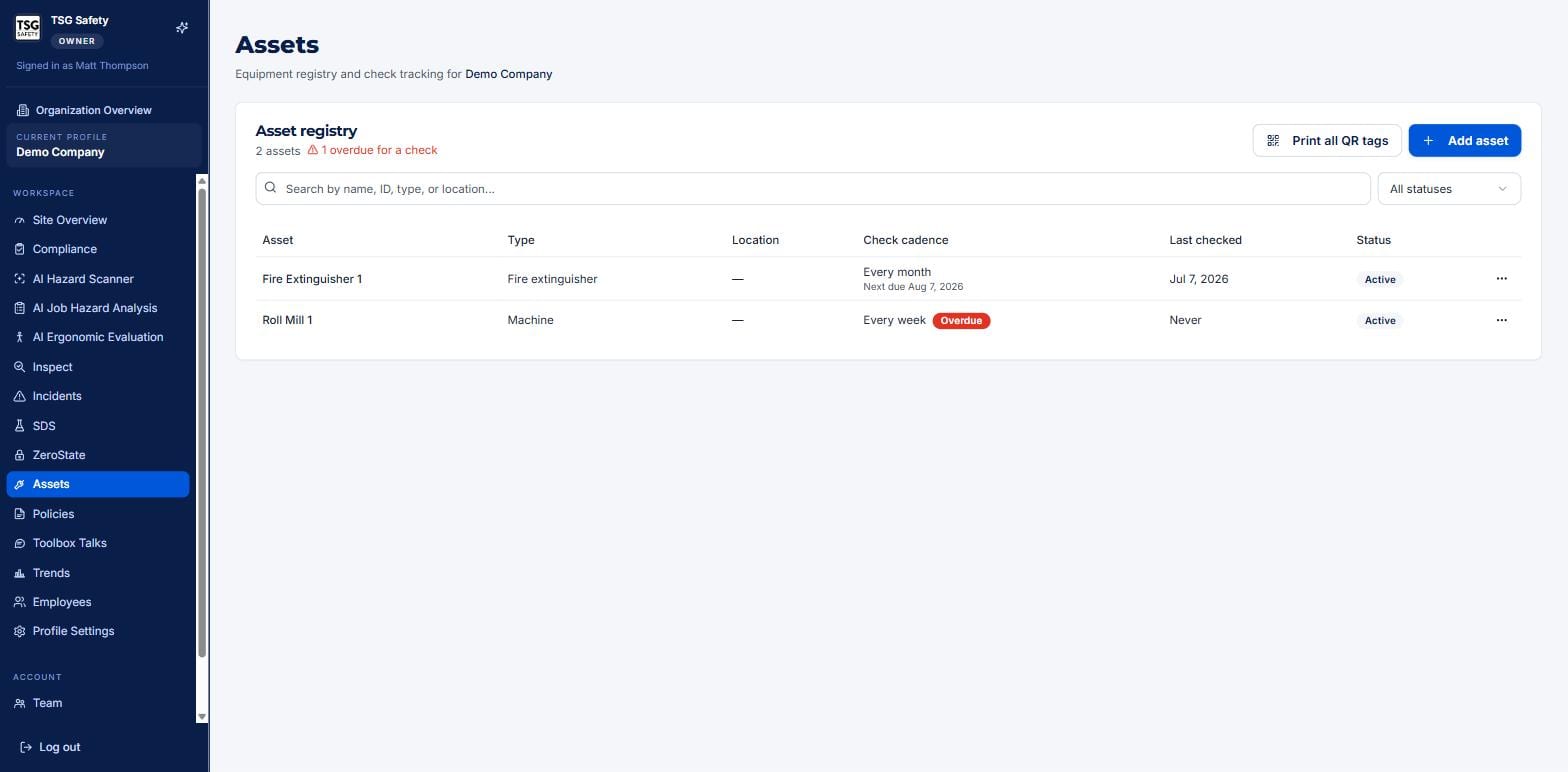
Task: Click the Asset column header
Action: click(x=278, y=240)
